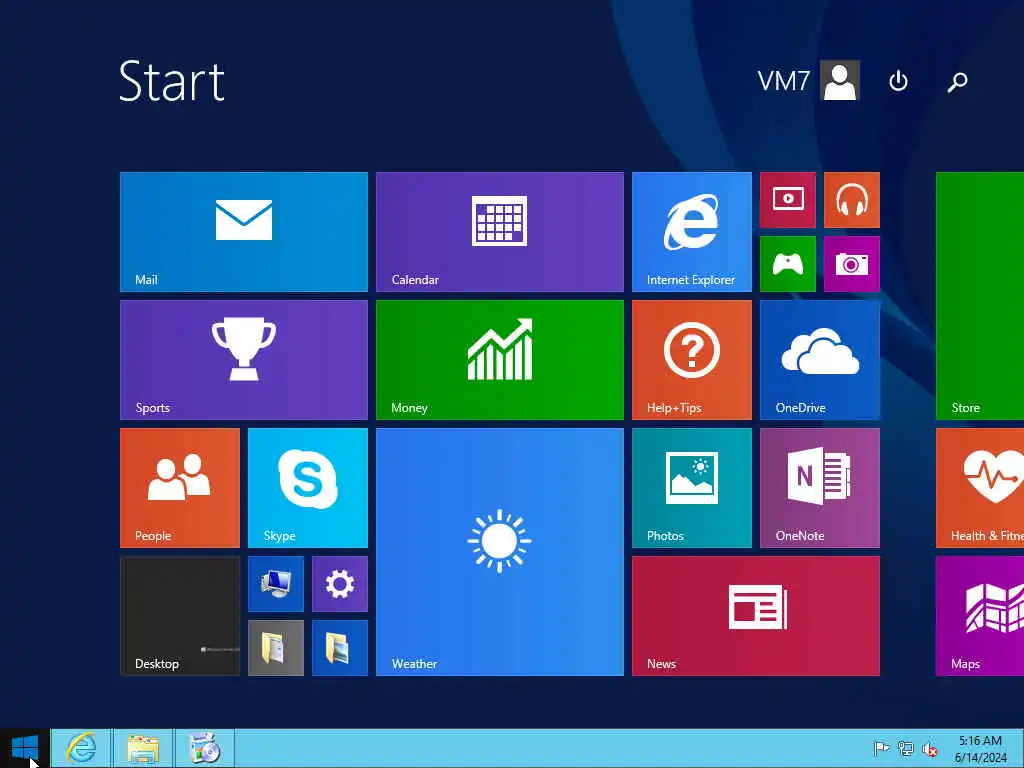
Task: Click the muted volume tray icon
Action: coord(930,749)
